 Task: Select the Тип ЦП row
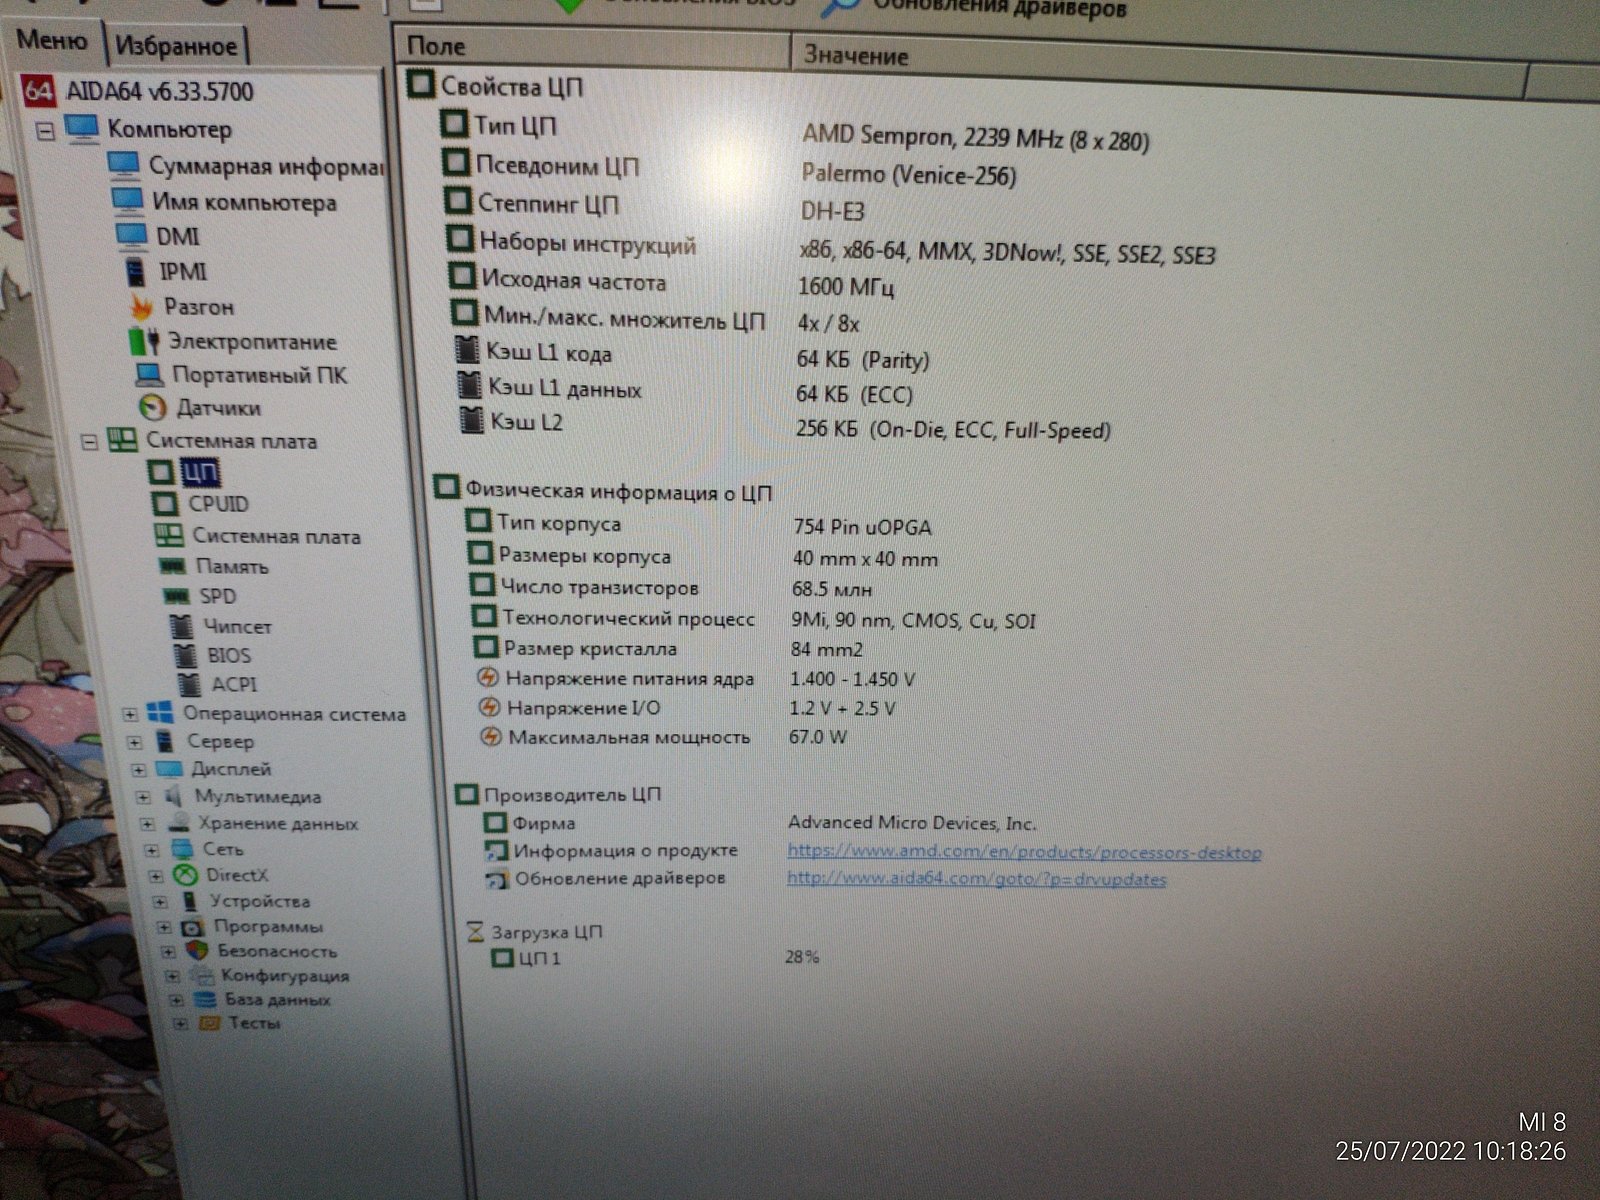point(795,130)
